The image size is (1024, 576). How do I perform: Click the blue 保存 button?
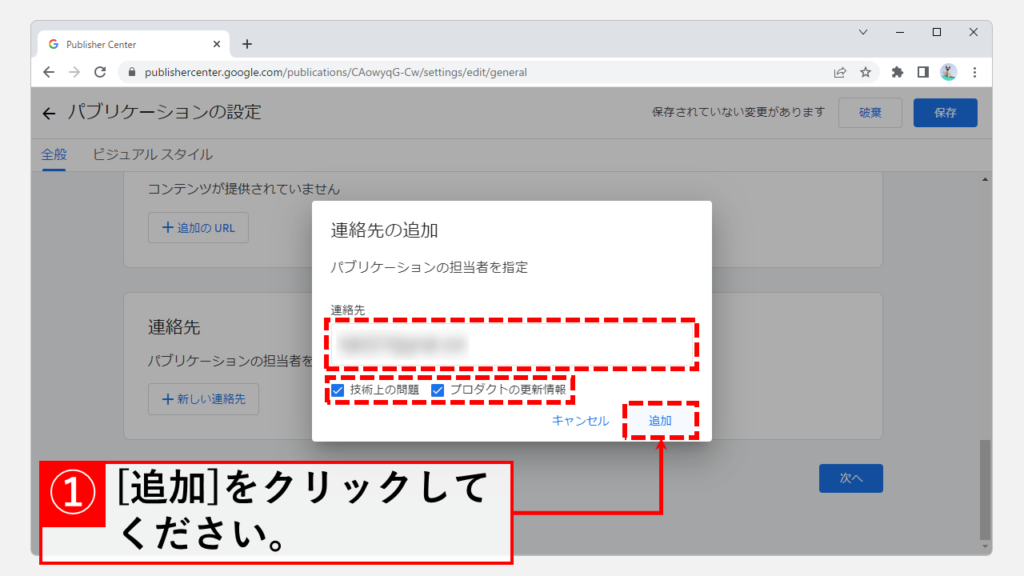pos(945,113)
